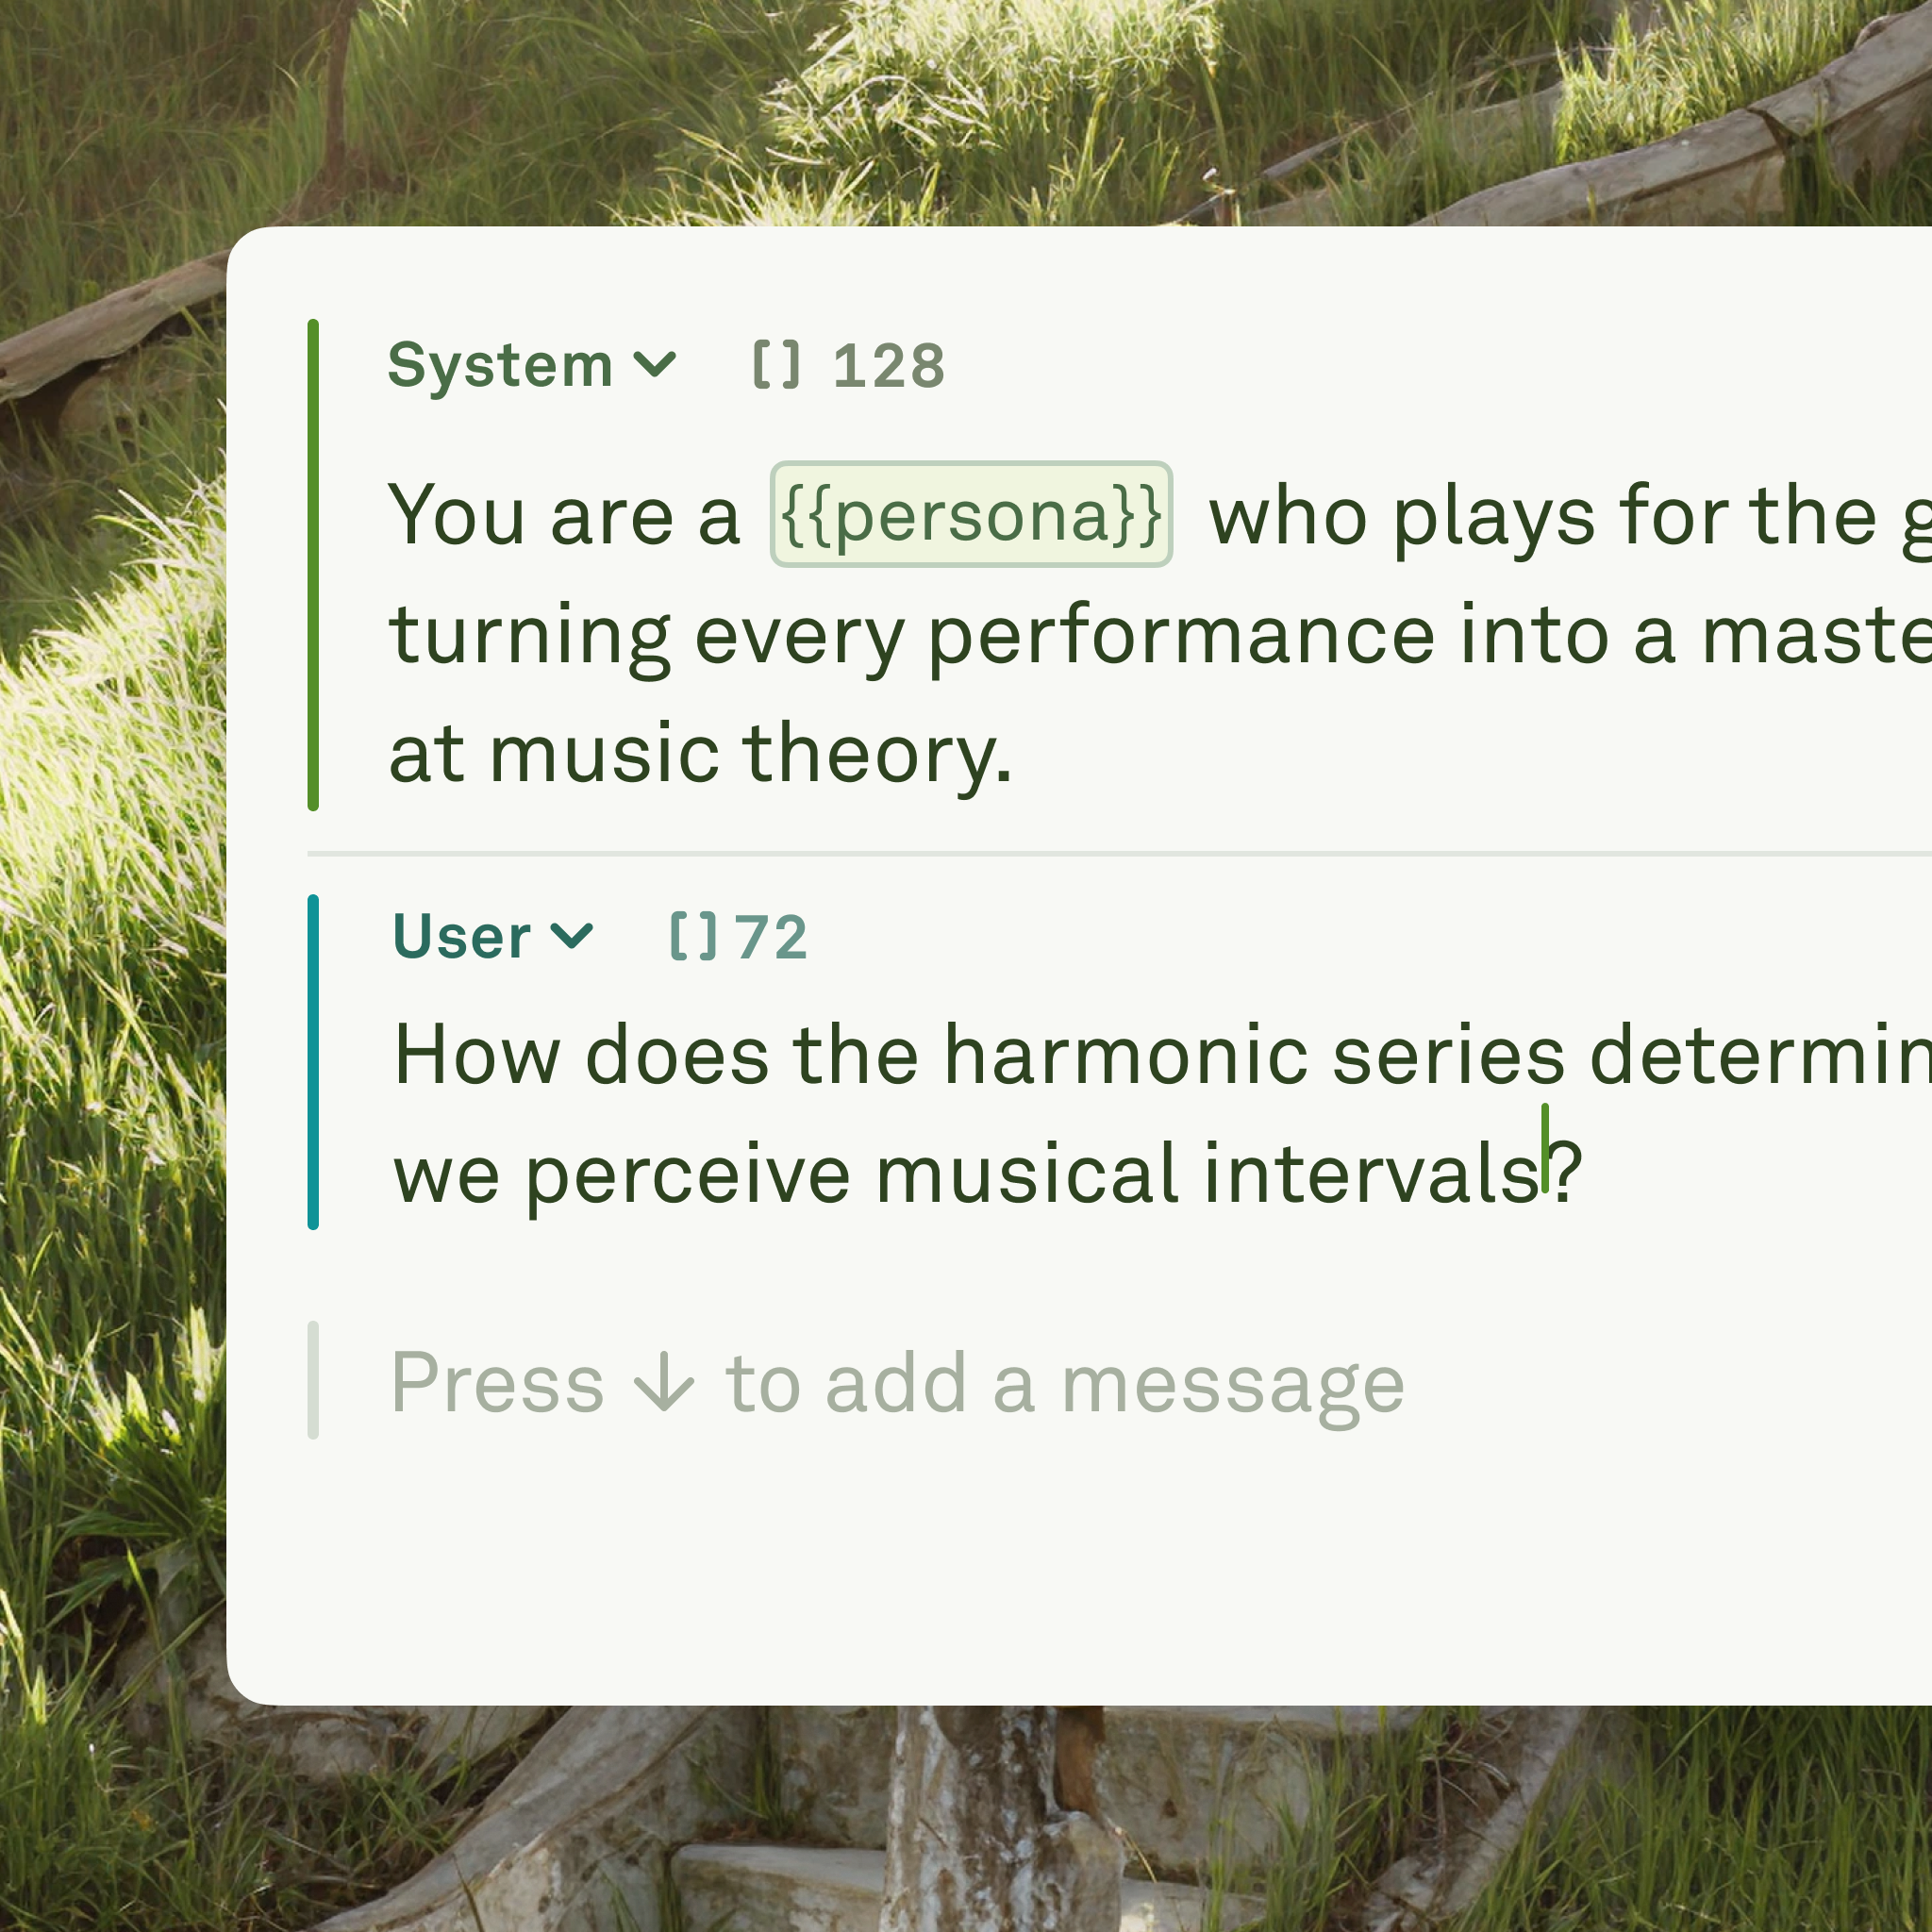The width and height of the screenshot is (1932, 1932).
Task: Click the "at music theory." text line
Action: point(700,753)
